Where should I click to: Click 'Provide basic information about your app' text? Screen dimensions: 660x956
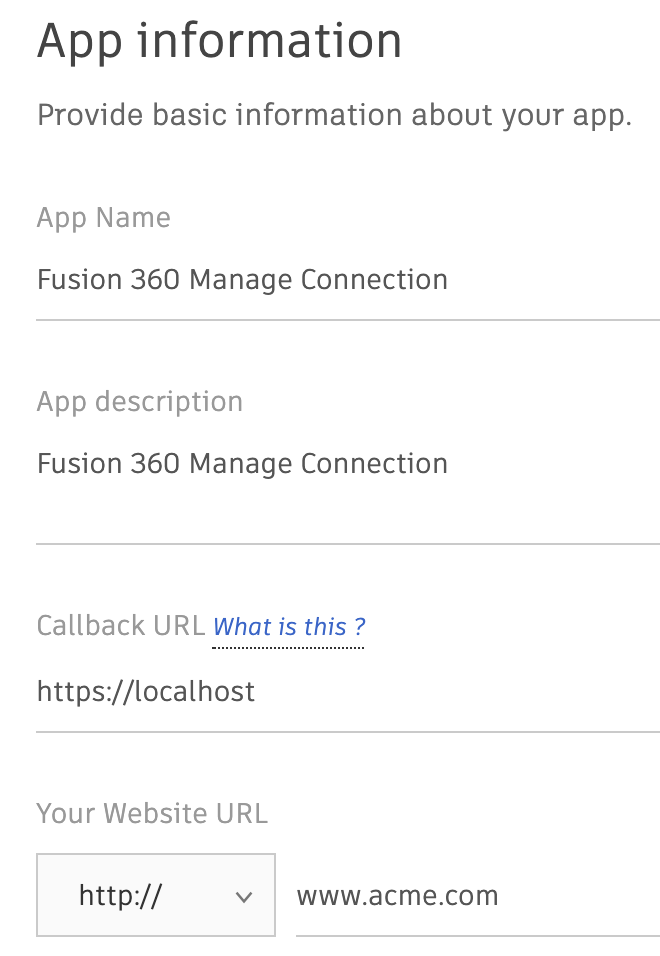point(334,115)
